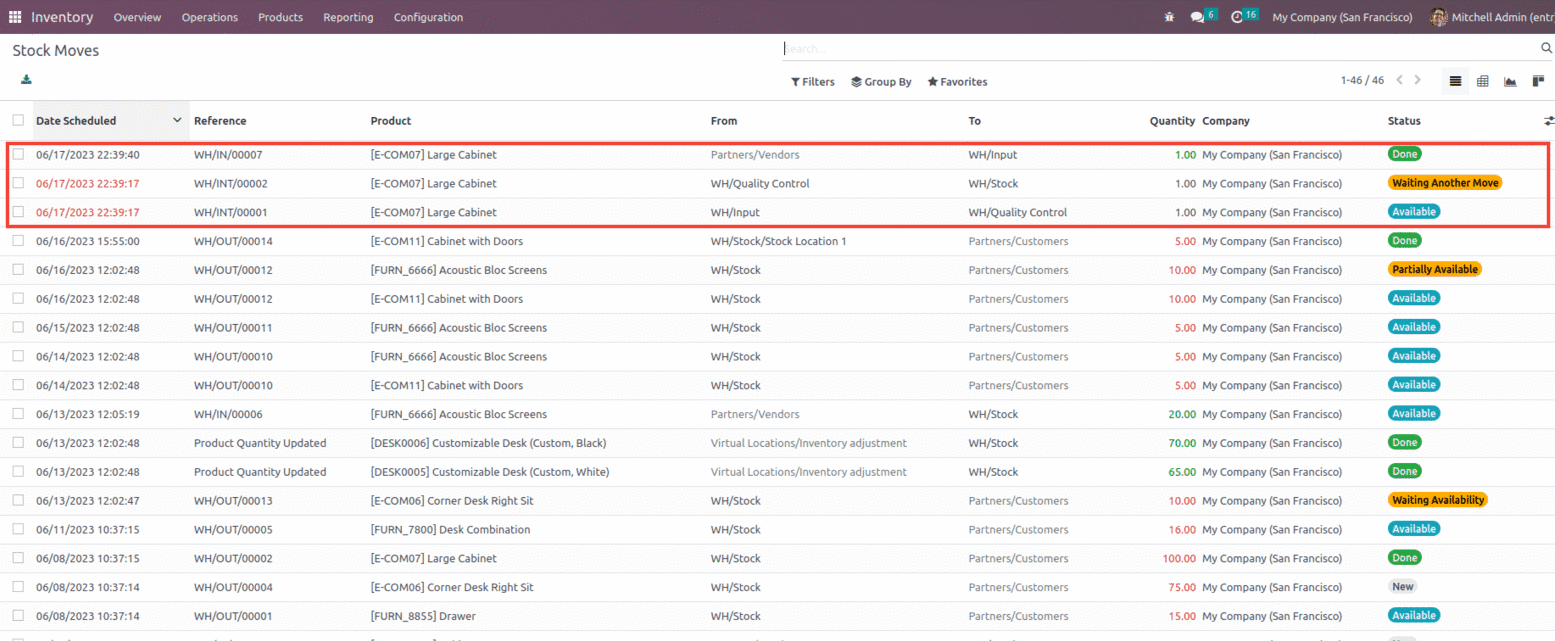Open the apps grid menu
This screenshot has width=1555, height=641.
click(15, 17)
